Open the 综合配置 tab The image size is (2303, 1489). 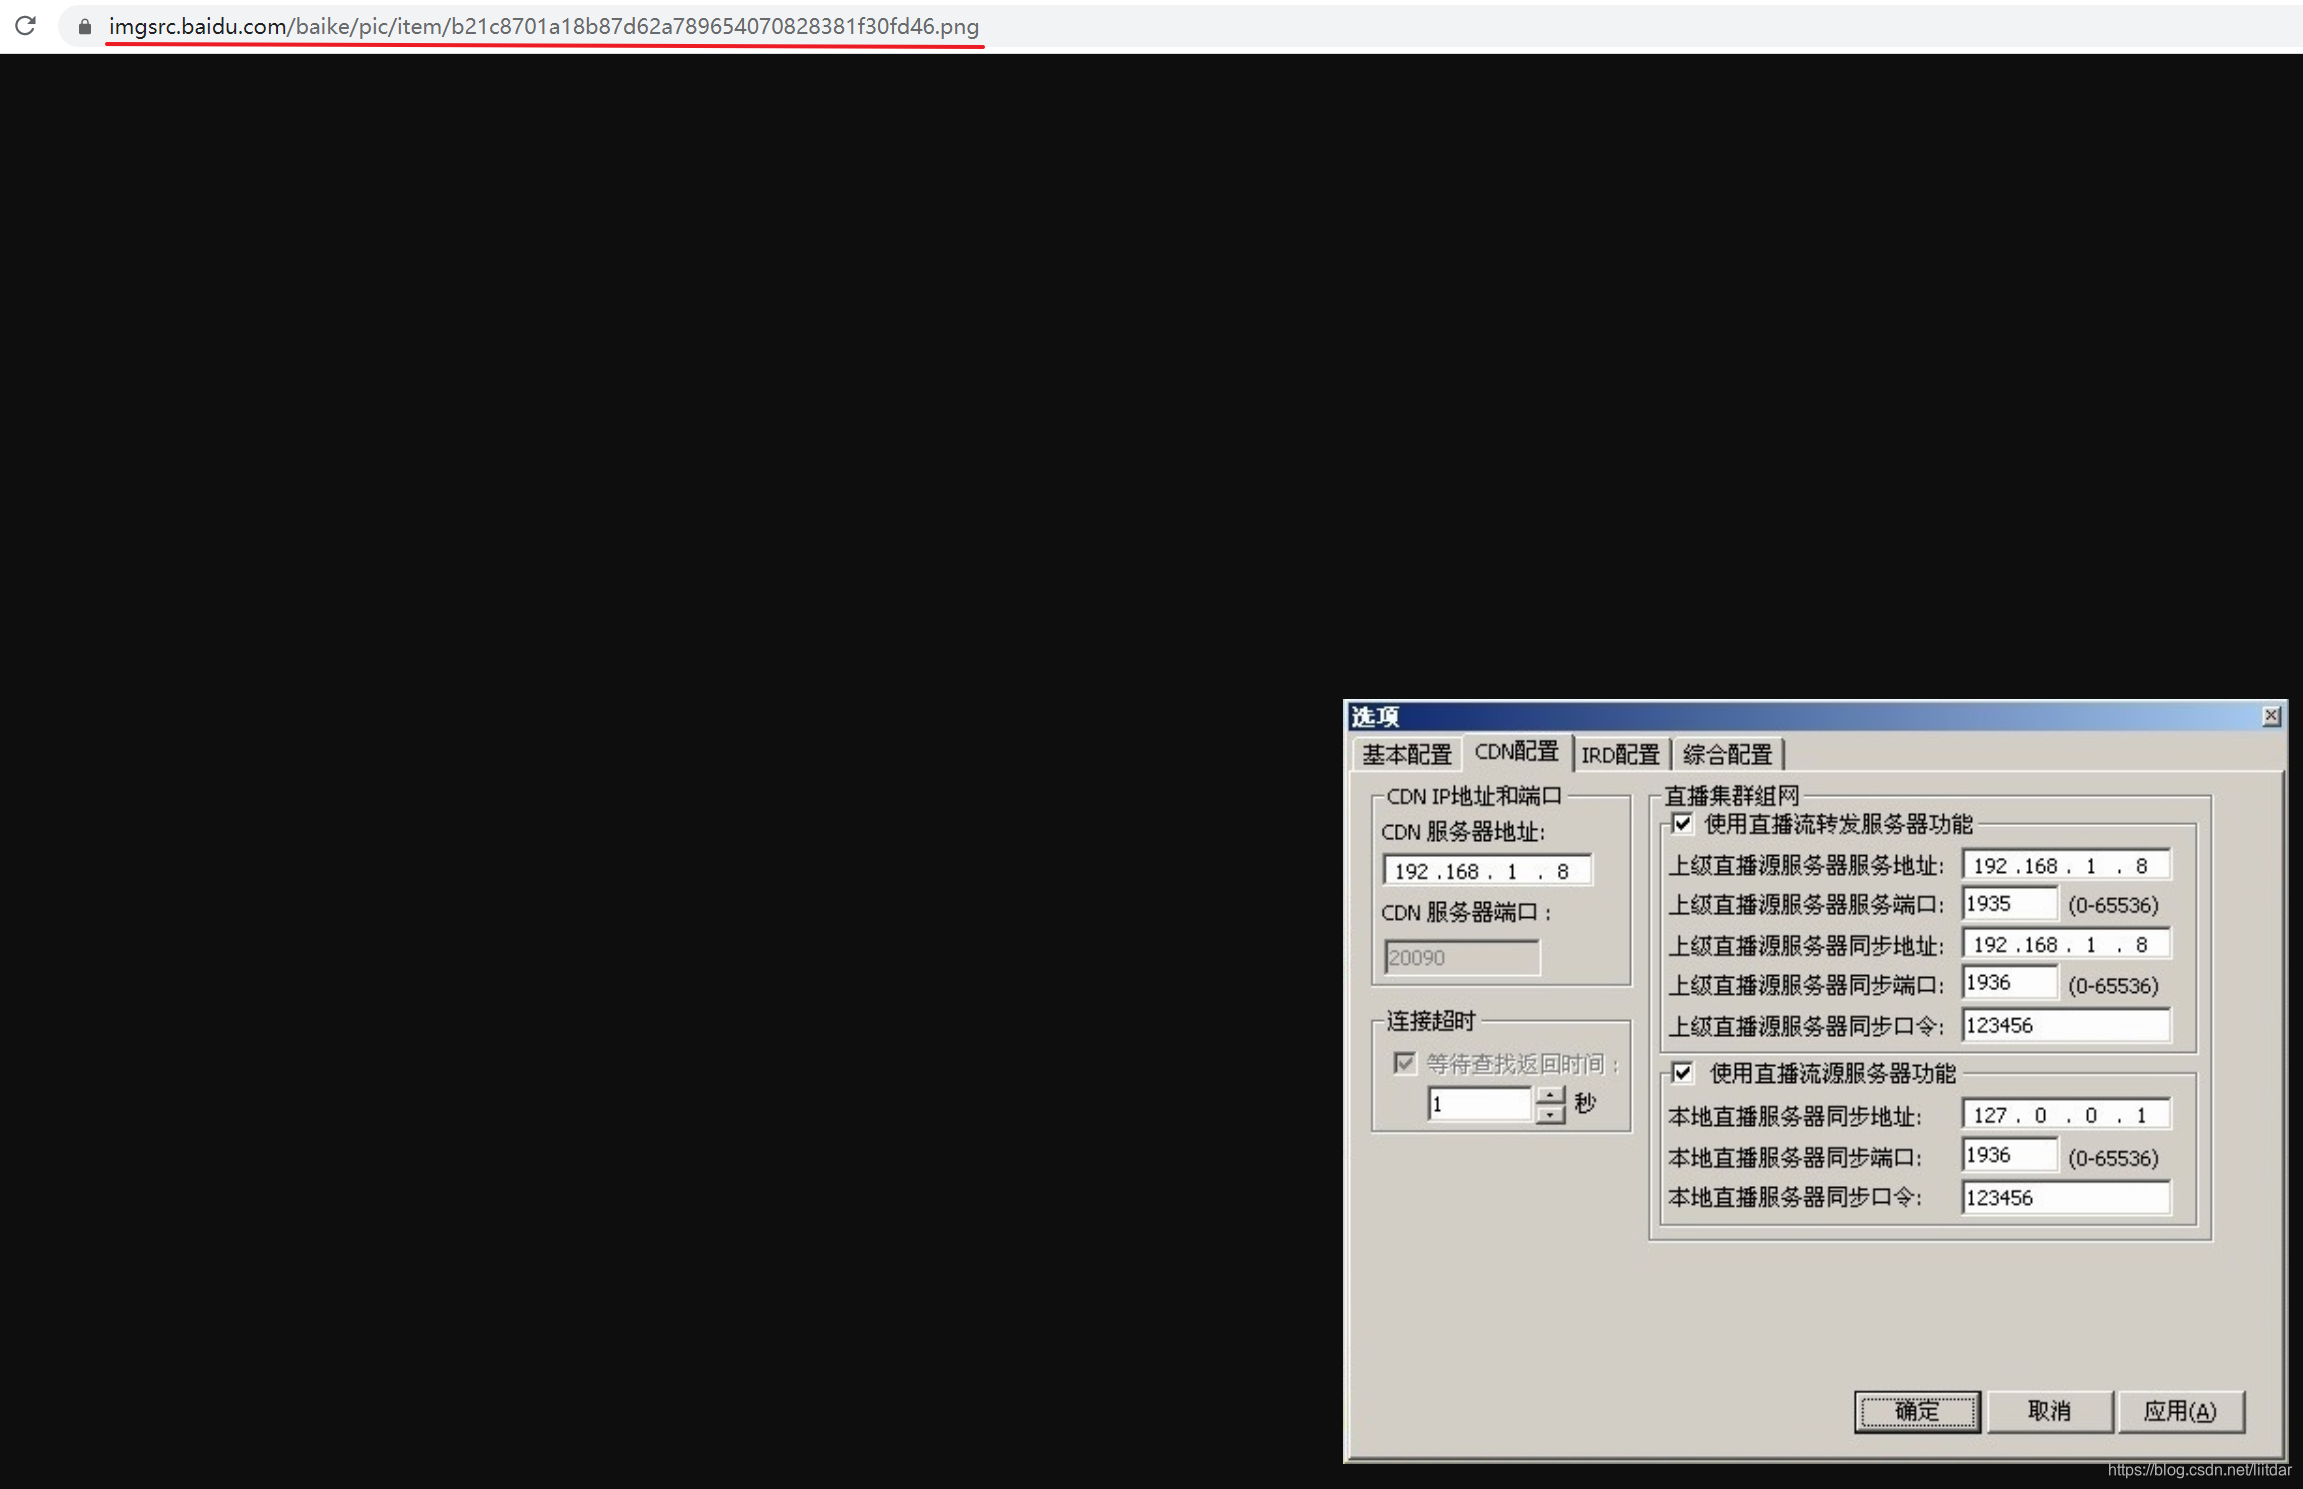(x=1727, y=754)
